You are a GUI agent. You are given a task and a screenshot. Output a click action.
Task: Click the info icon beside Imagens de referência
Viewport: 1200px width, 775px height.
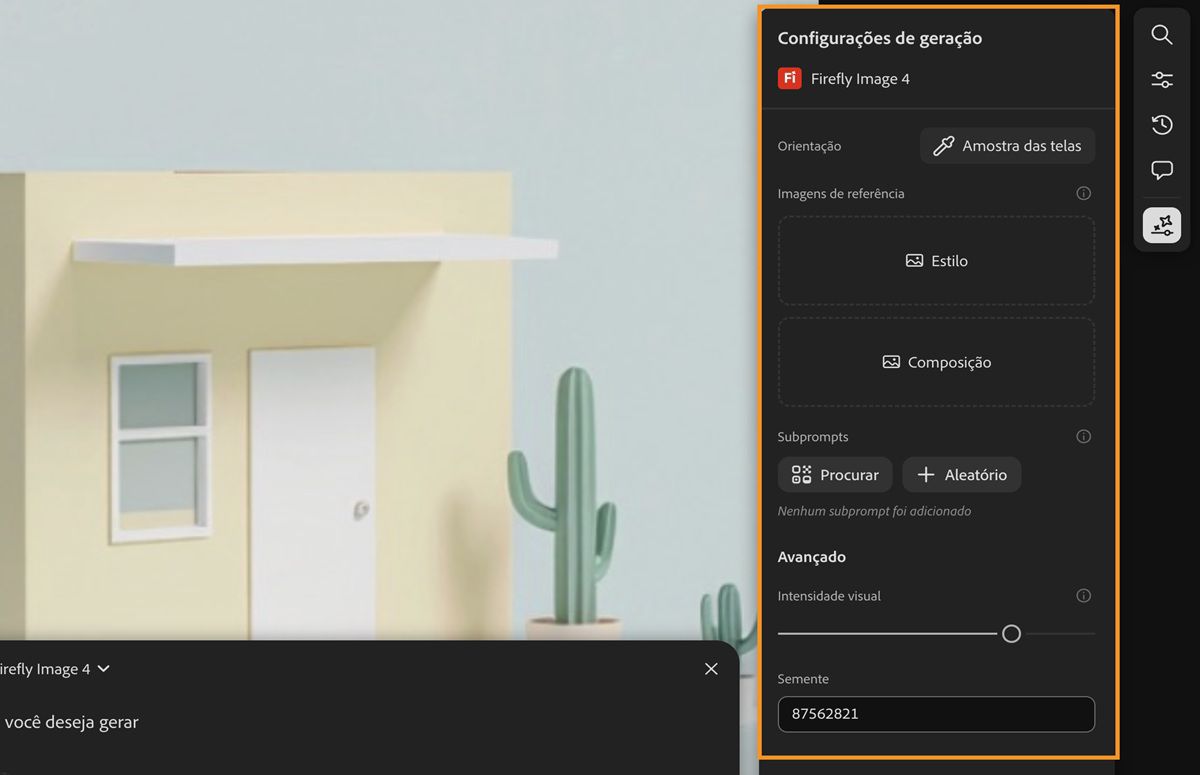click(1083, 193)
